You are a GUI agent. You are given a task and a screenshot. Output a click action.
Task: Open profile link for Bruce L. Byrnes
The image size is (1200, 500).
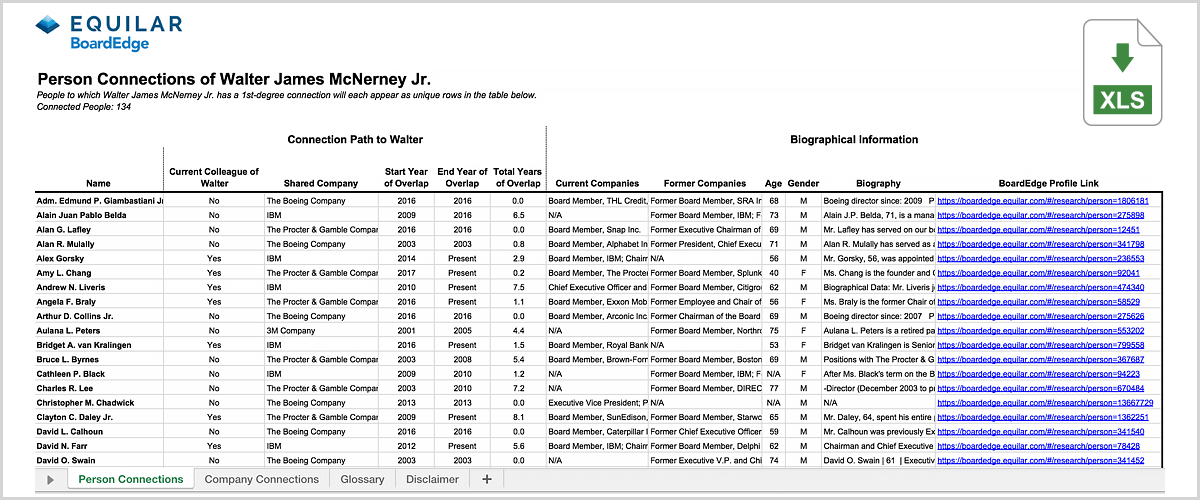click(x=1039, y=359)
